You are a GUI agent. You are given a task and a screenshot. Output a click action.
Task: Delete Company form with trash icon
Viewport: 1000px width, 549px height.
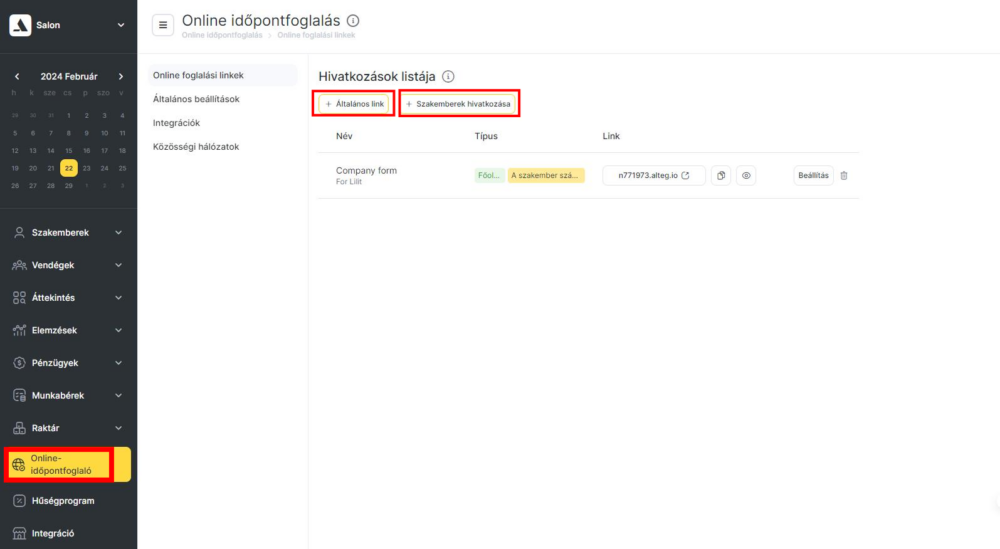pyautogui.click(x=844, y=175)
